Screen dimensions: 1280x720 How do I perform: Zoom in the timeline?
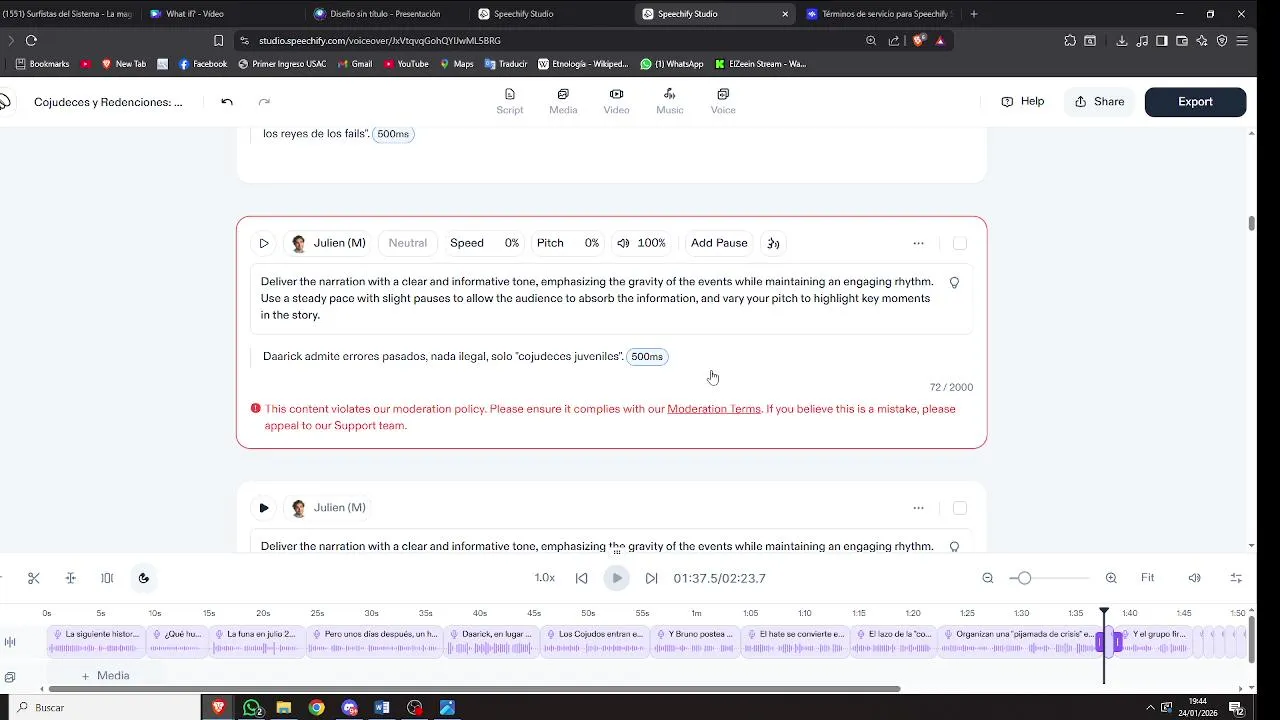[1111, 578]
